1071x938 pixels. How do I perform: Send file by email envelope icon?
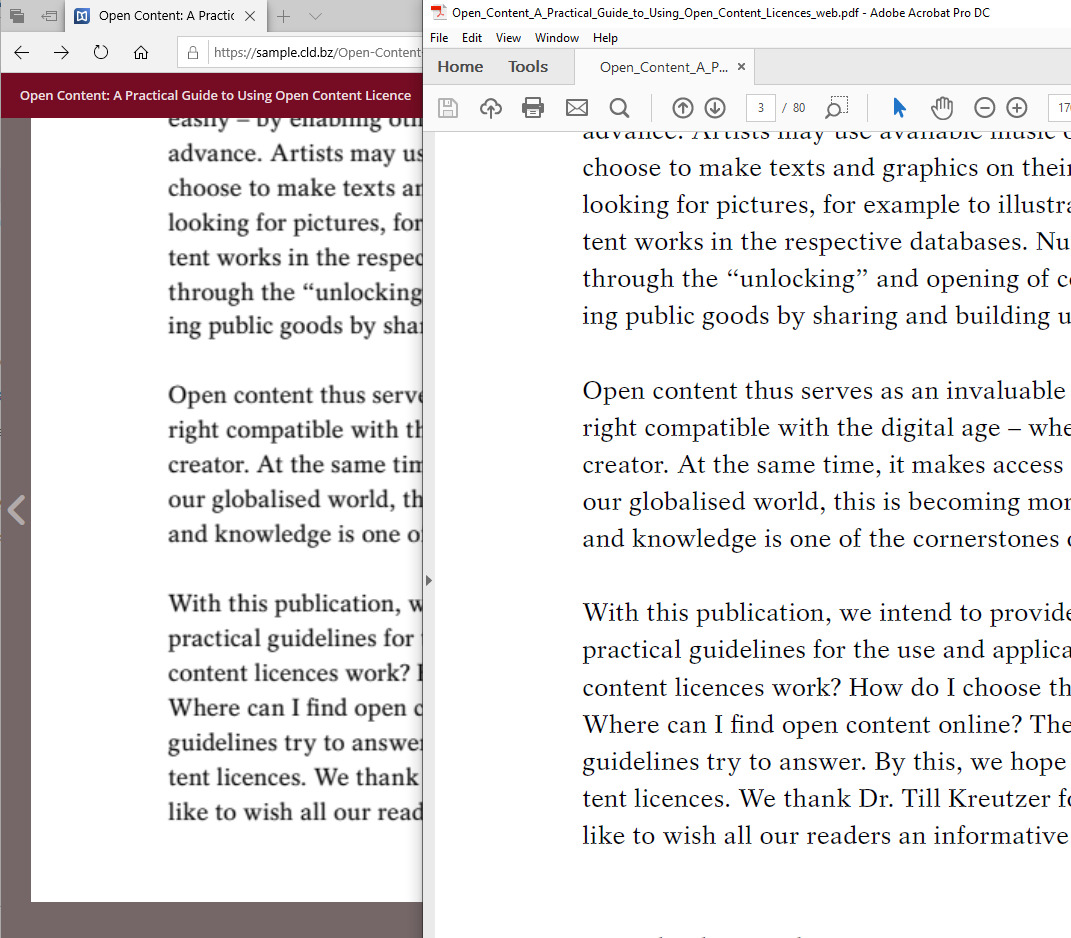(x=576, y=108)
